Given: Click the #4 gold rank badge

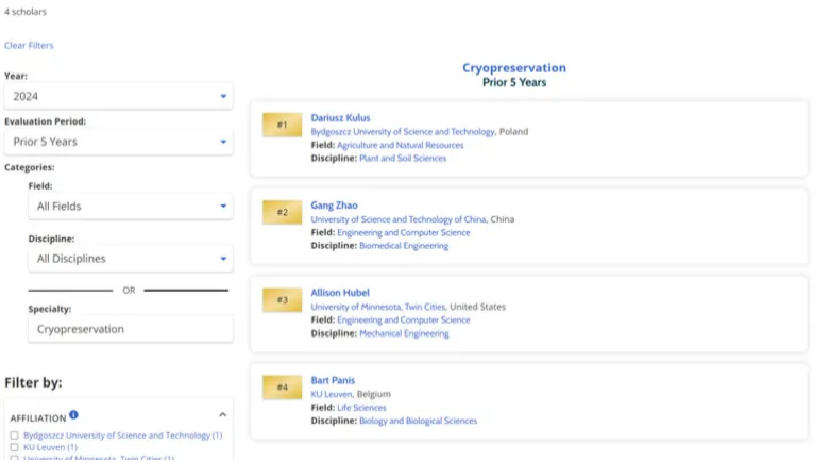Looking at the screenshot, I should [281, 387].
